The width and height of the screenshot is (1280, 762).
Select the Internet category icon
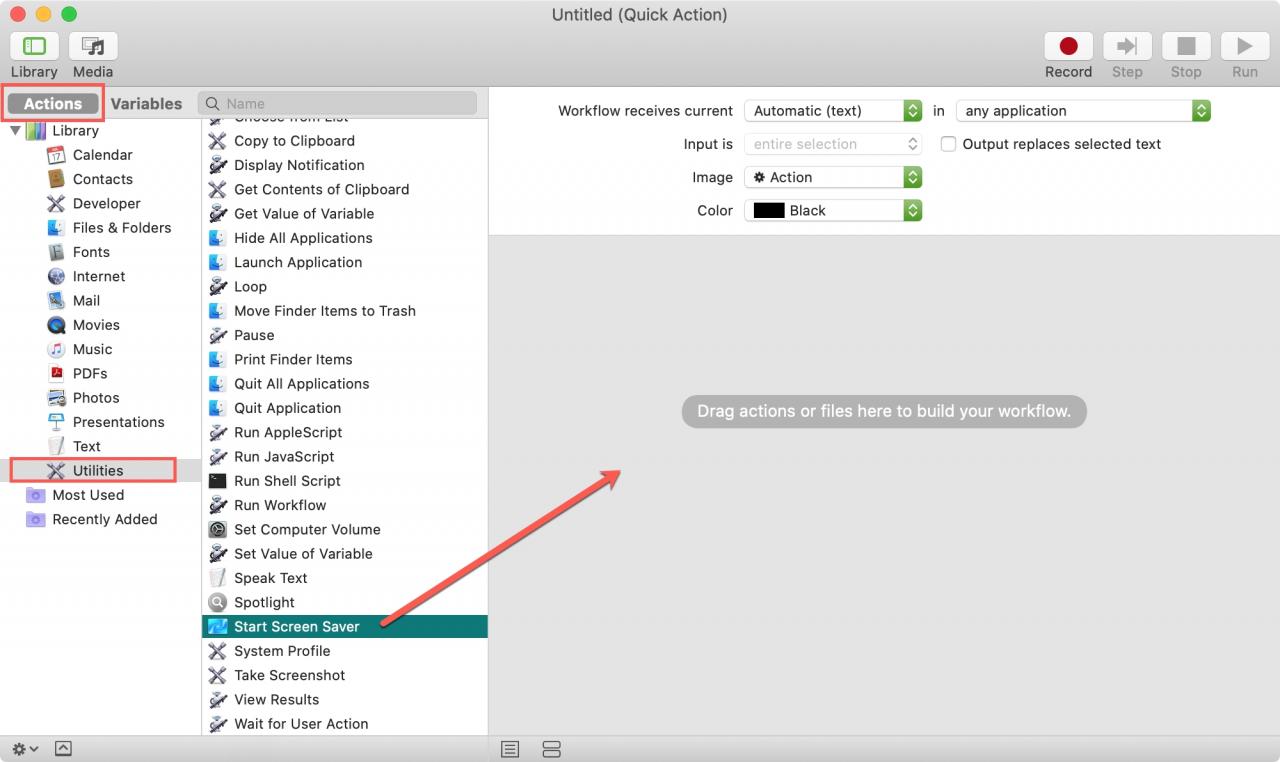[56, 276]
